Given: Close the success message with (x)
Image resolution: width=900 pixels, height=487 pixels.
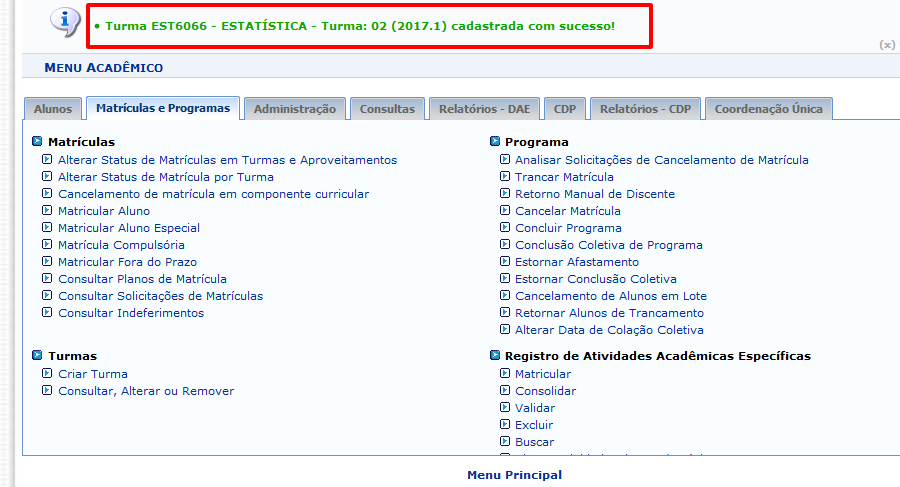Looking at the screenshot, I should click(886, 45).
